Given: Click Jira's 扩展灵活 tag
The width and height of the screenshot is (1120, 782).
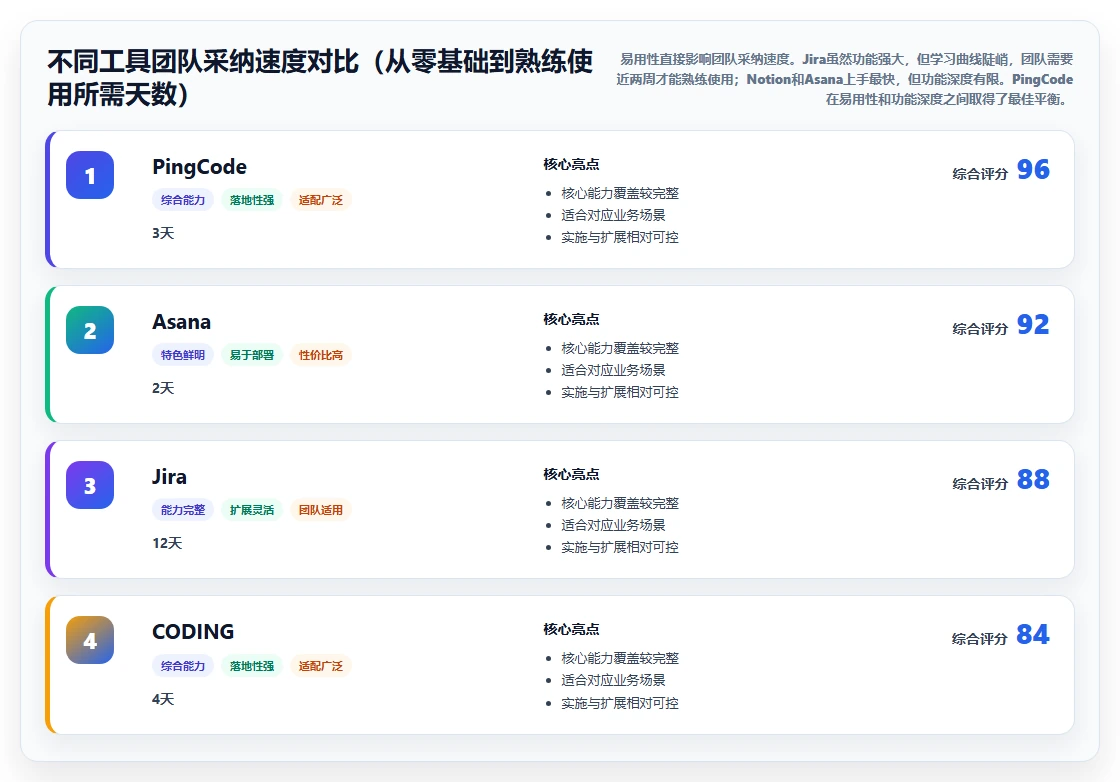Looking at the screenshot, I should click(x=251, y=510).
